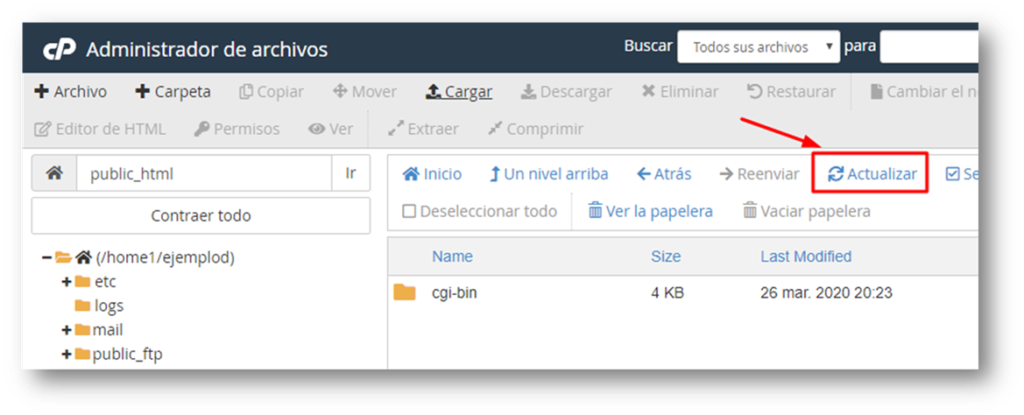This screenshot has height=415, width=1024.
Task: Click the home icon beside path field
Action: [54, 173]
